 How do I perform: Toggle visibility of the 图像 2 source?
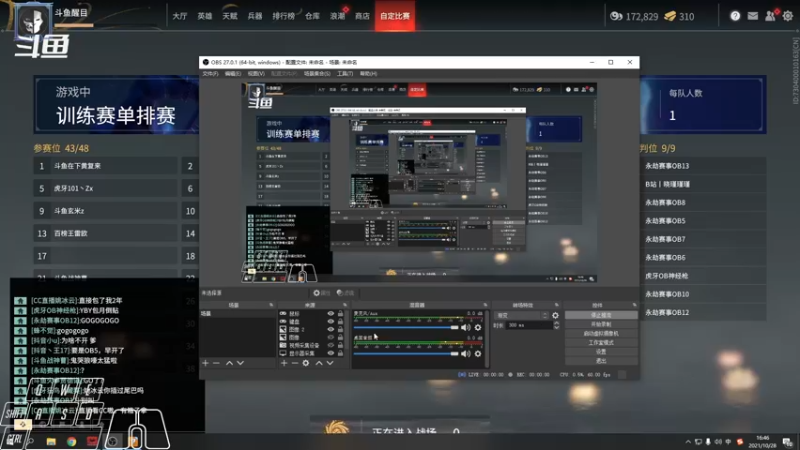coord(331,330)
